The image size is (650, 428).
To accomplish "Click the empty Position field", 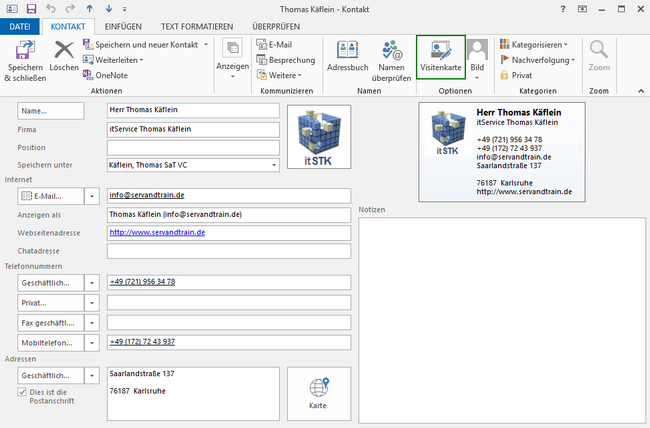I will [193, 148].
